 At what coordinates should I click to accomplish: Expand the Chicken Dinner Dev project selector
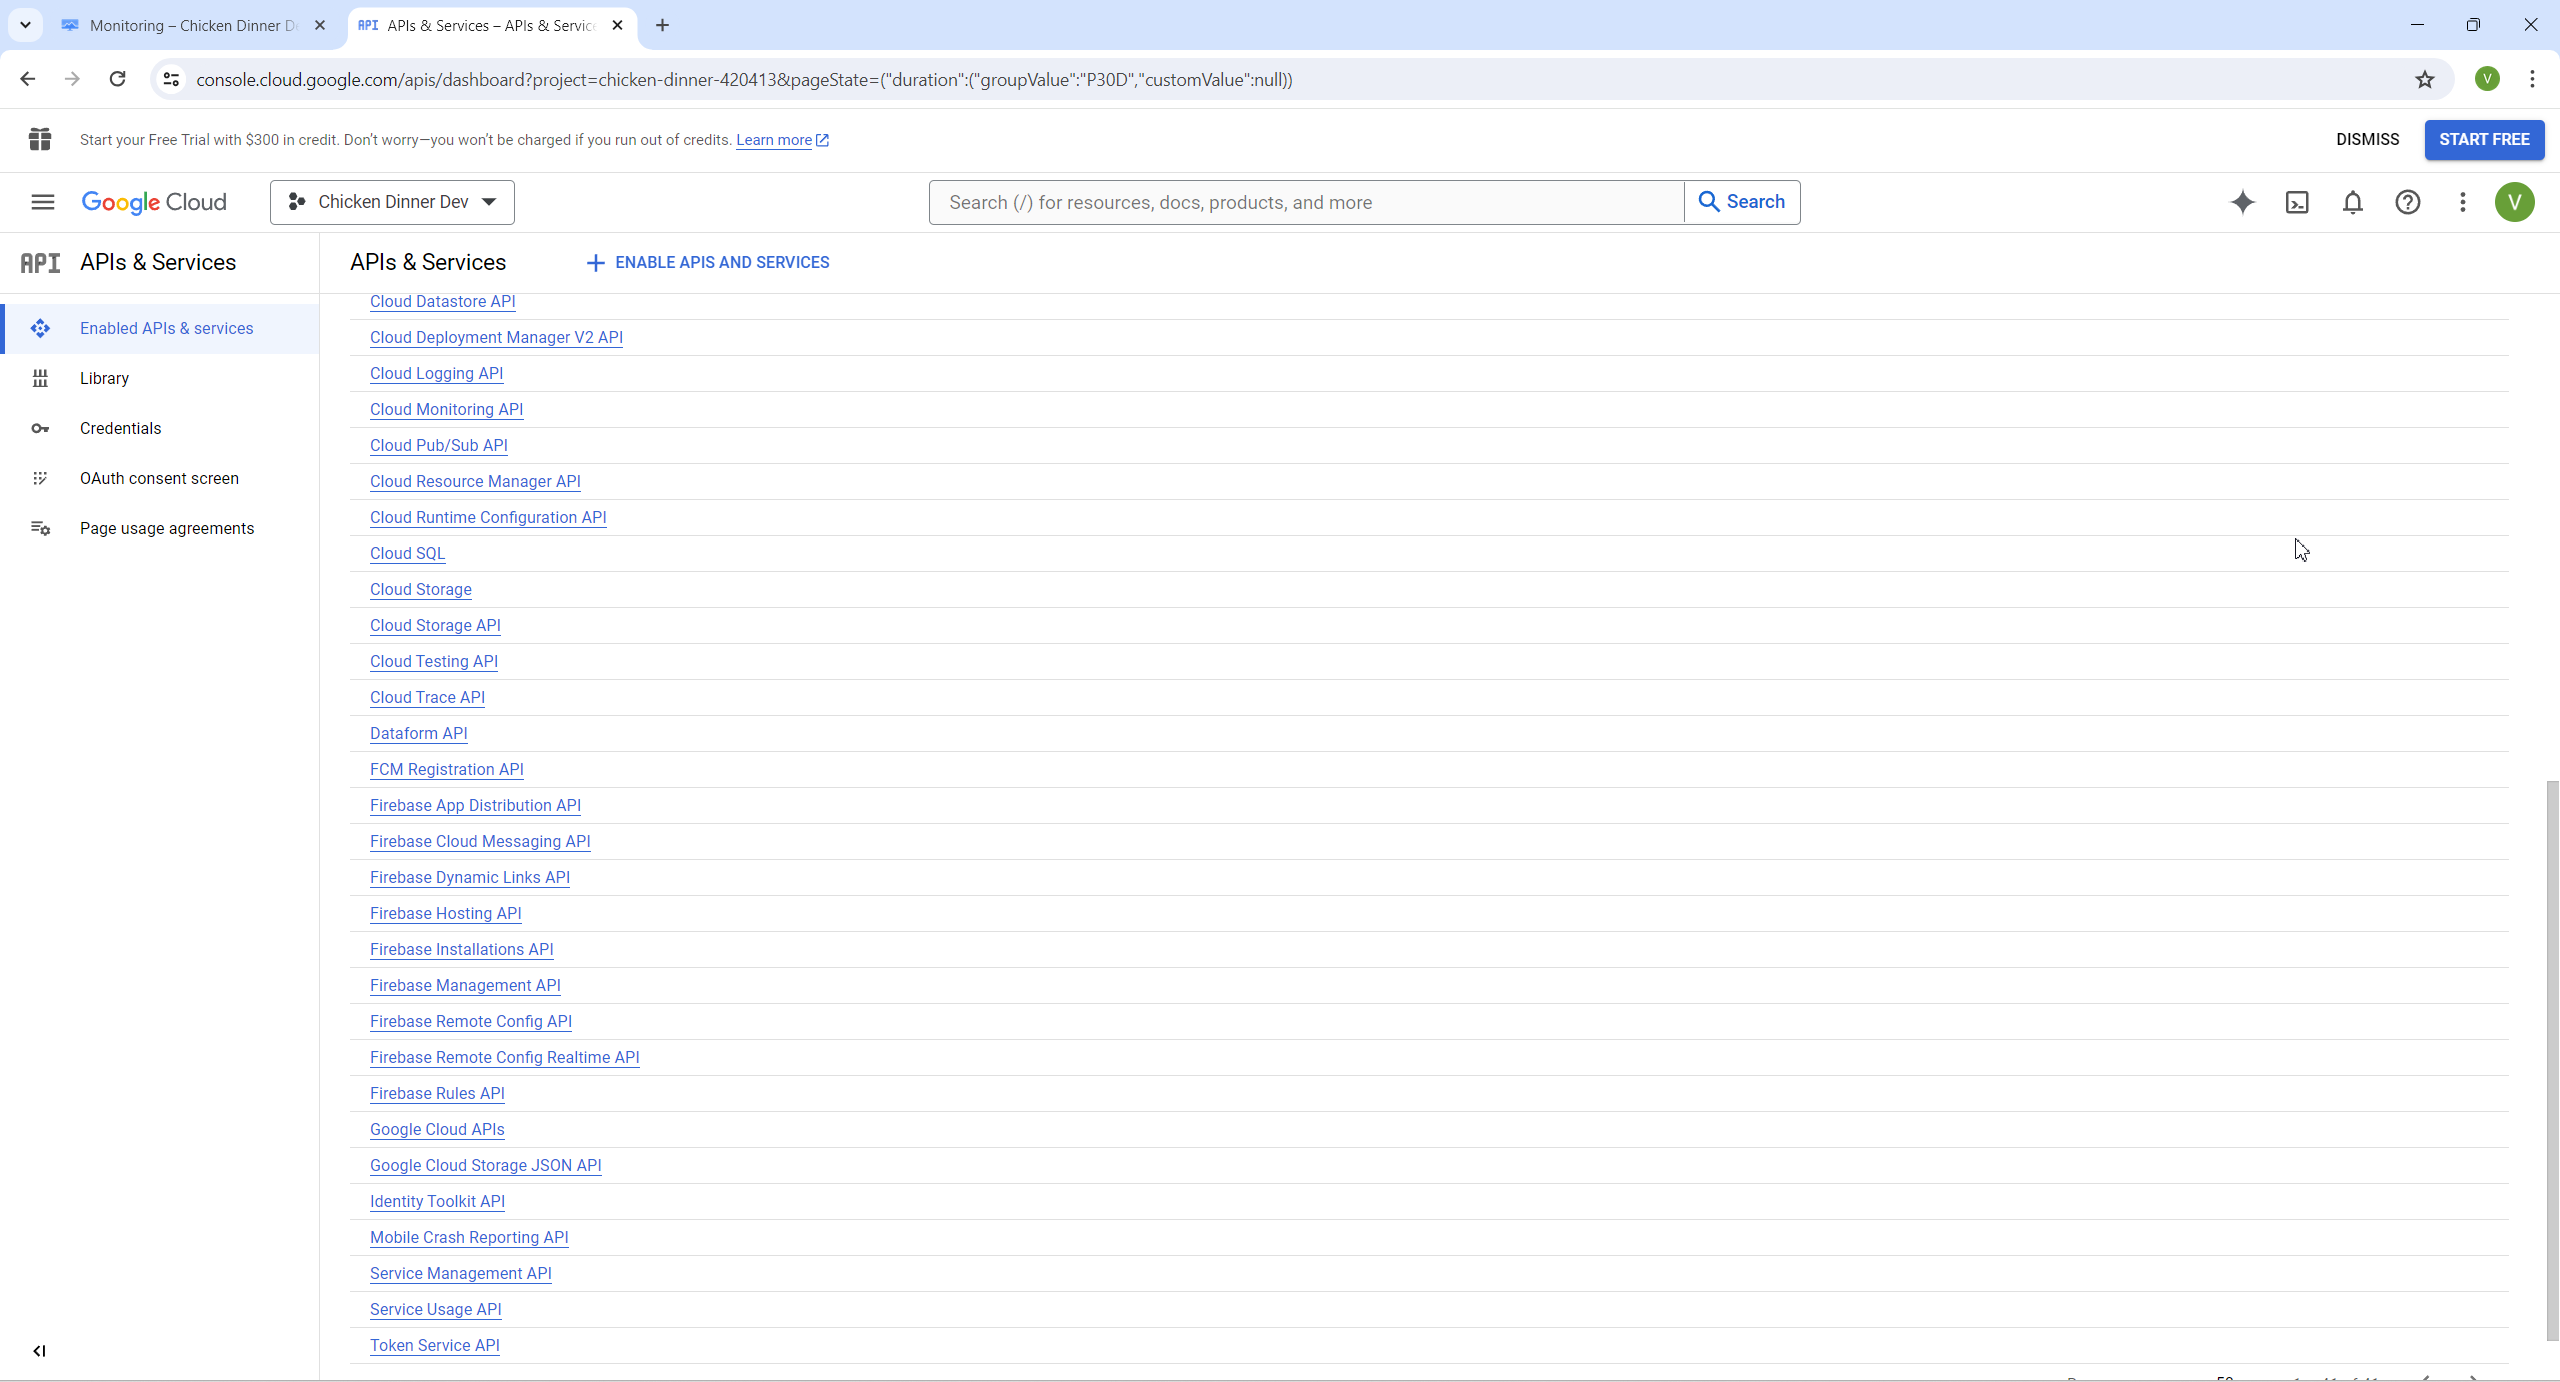[x=392, y=202]
